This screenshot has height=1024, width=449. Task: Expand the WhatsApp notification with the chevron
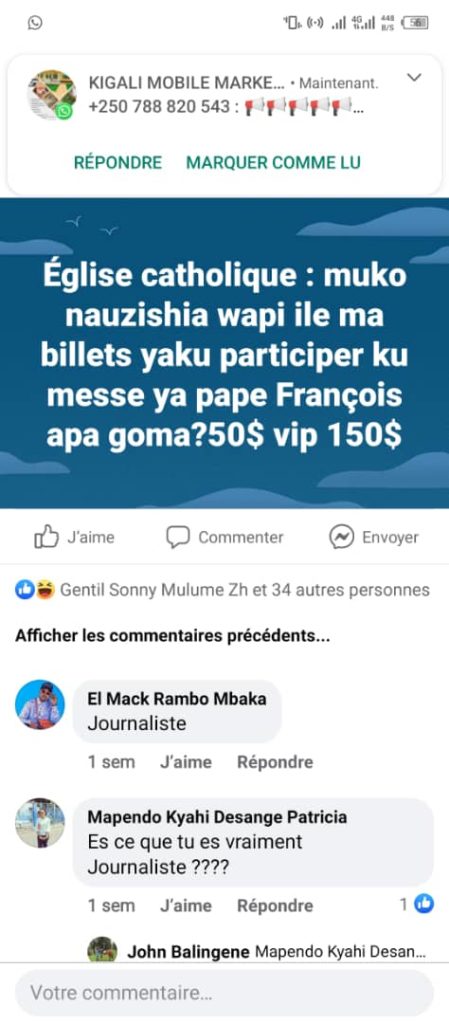tap(414, 78)
